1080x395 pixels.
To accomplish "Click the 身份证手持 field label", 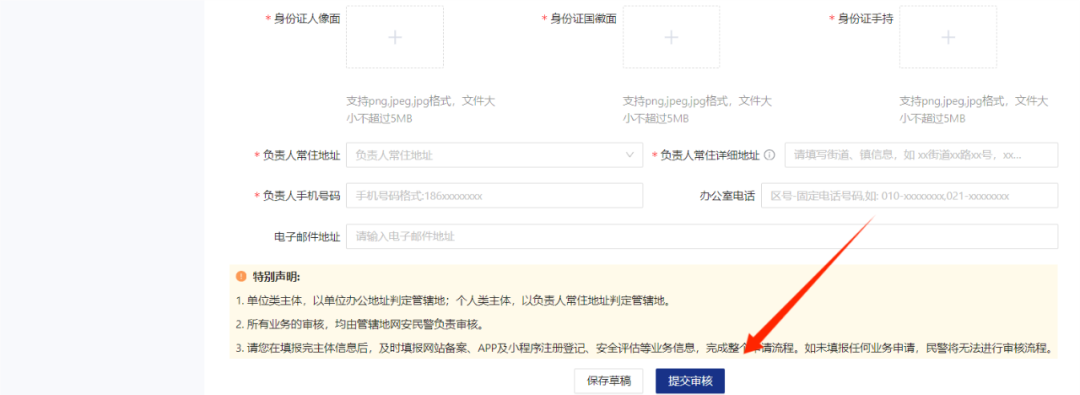I will pyautogui.click(x=865, y=19).
